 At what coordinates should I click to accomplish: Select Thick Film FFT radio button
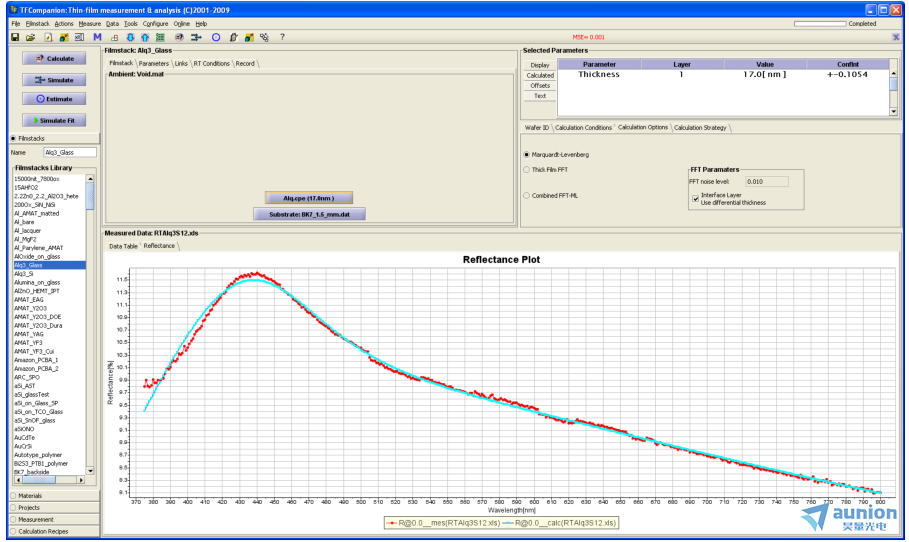coord(526,170)
